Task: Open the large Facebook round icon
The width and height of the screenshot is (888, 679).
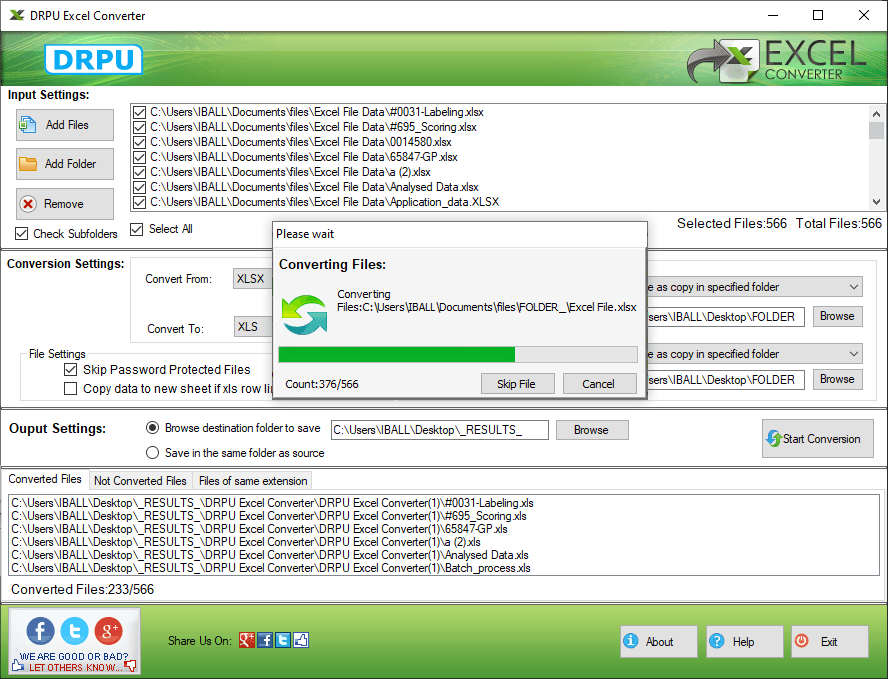Action: point(40,630)
